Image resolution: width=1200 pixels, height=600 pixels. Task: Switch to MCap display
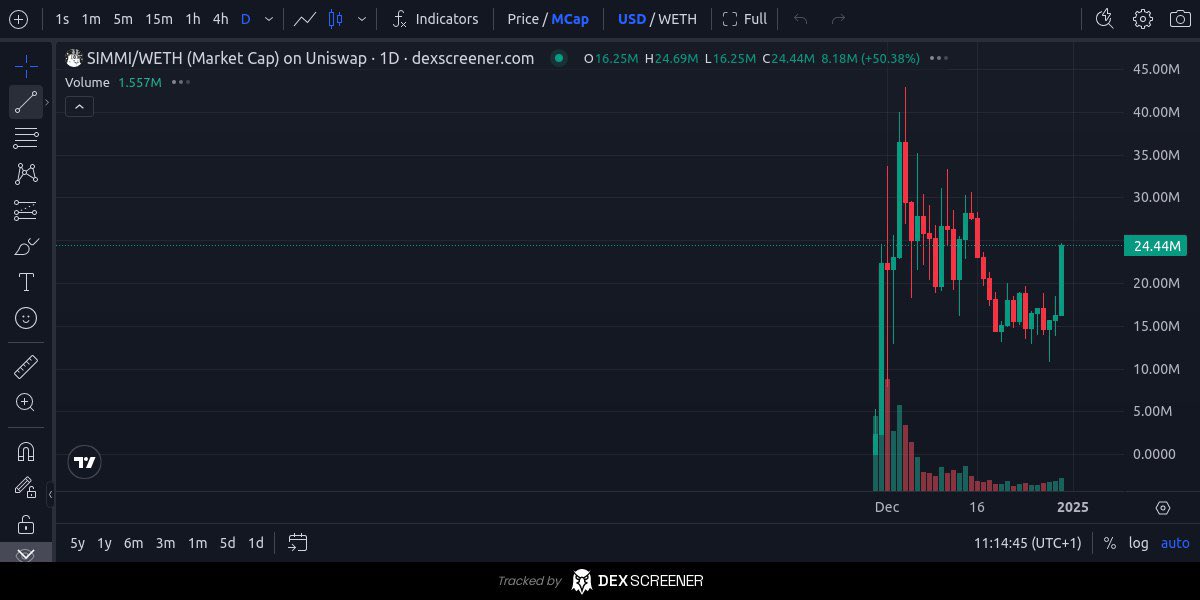pyautogui.click(x=570, y=19)
